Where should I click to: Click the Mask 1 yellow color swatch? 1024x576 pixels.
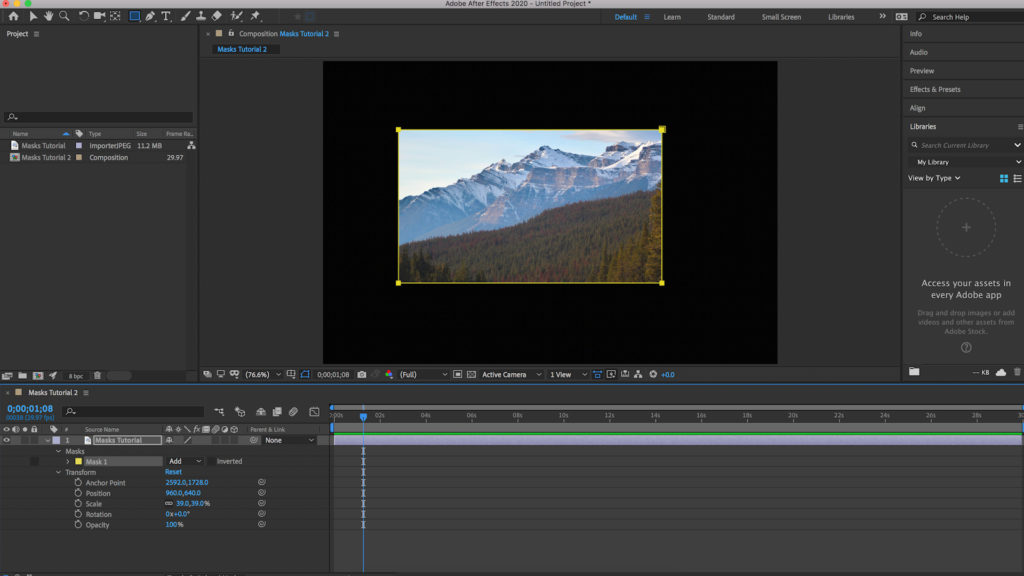78,461
